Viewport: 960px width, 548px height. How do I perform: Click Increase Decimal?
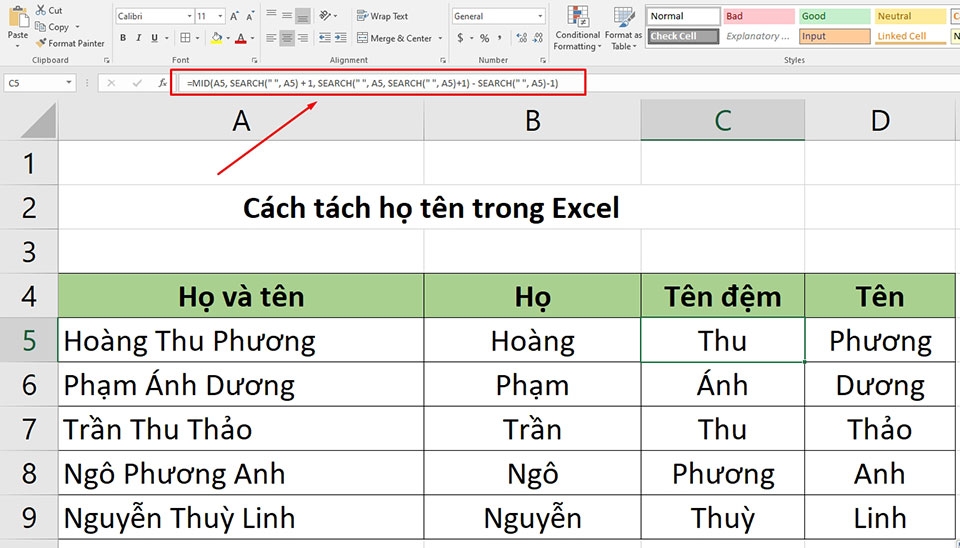pos(522,38)
